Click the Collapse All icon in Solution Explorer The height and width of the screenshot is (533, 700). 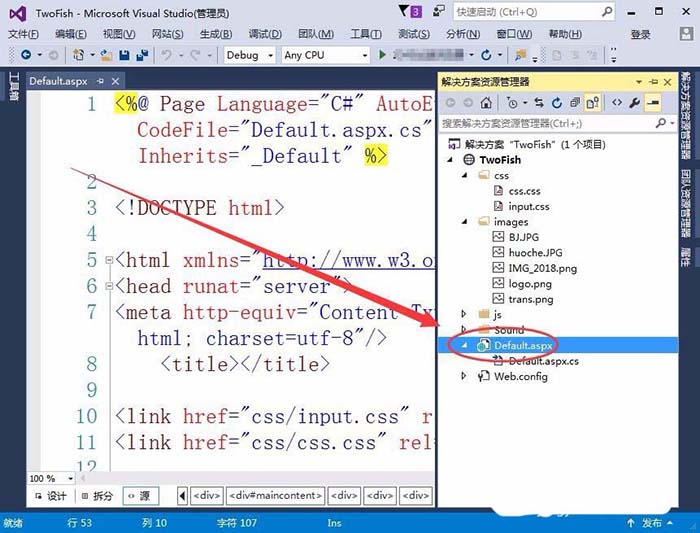(575, 103)
